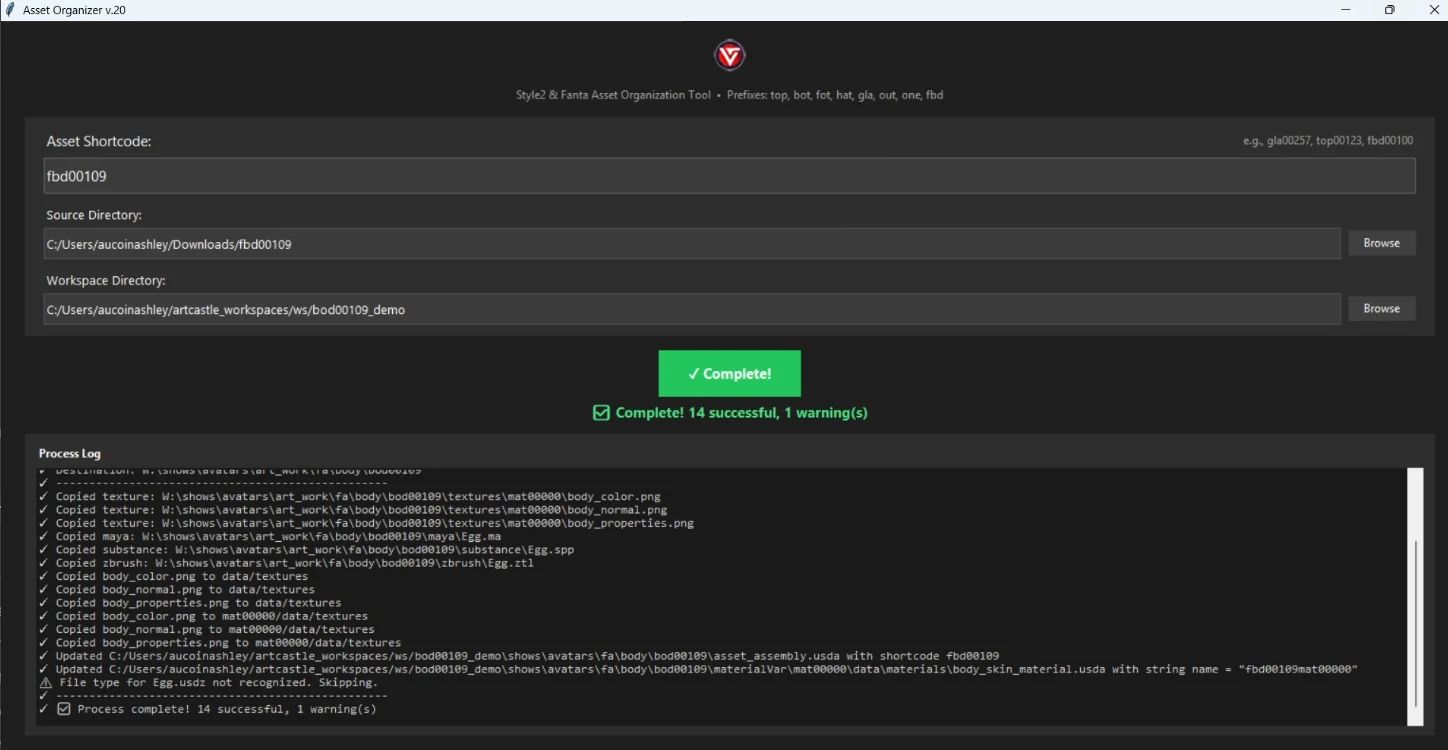1448x750 pixels.
Task: Click the Process Log vertical scrollbar
Action: [1415, 596]
